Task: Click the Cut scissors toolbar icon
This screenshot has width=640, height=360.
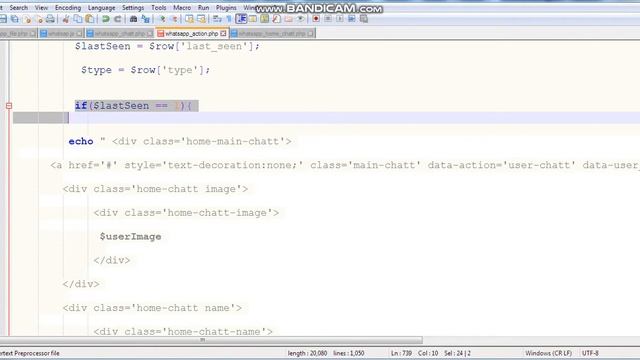Action: [x=66, y=19]
